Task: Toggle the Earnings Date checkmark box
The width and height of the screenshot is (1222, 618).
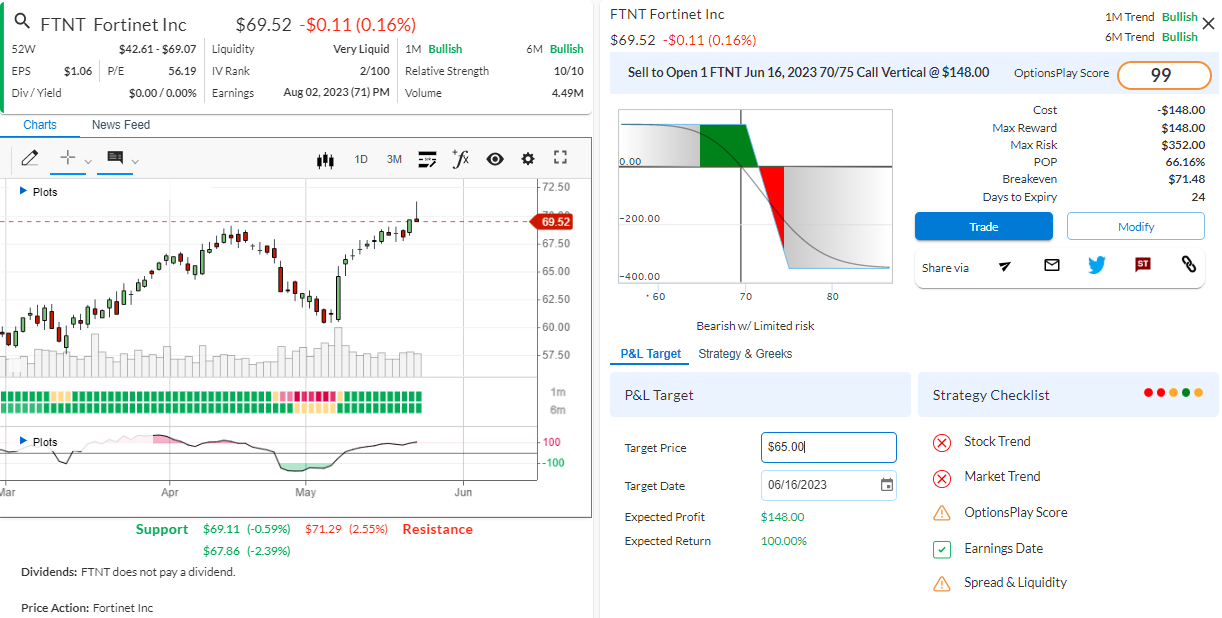Action: 941,549
